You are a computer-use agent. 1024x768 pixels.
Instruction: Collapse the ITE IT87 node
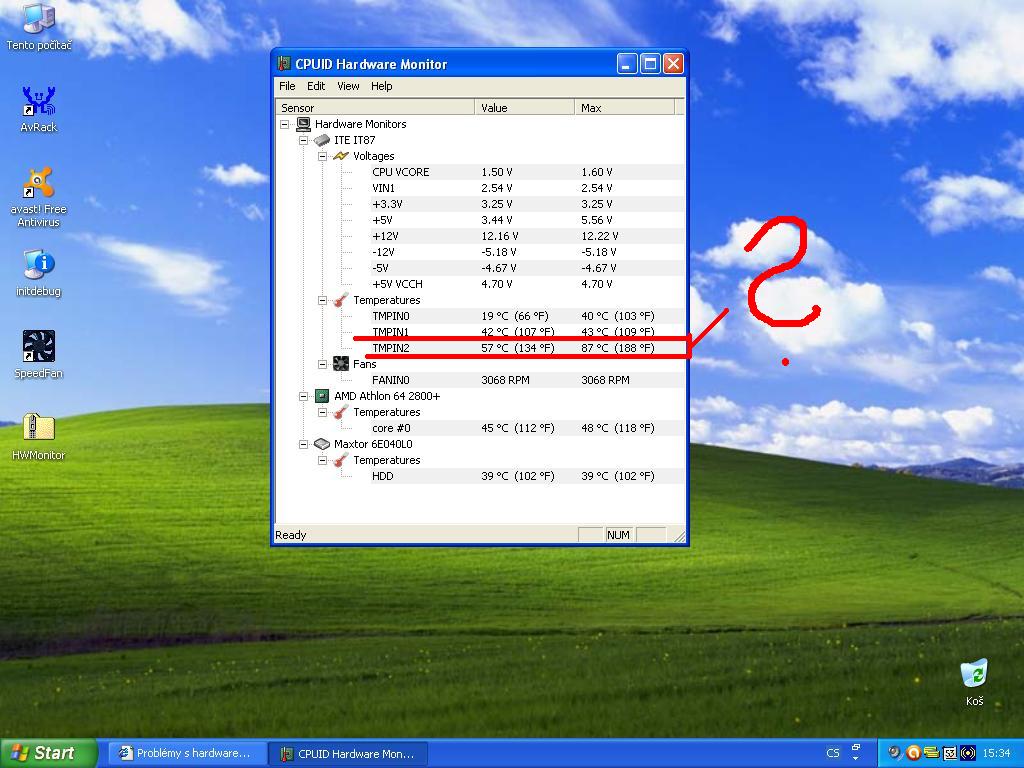(304, 140)
